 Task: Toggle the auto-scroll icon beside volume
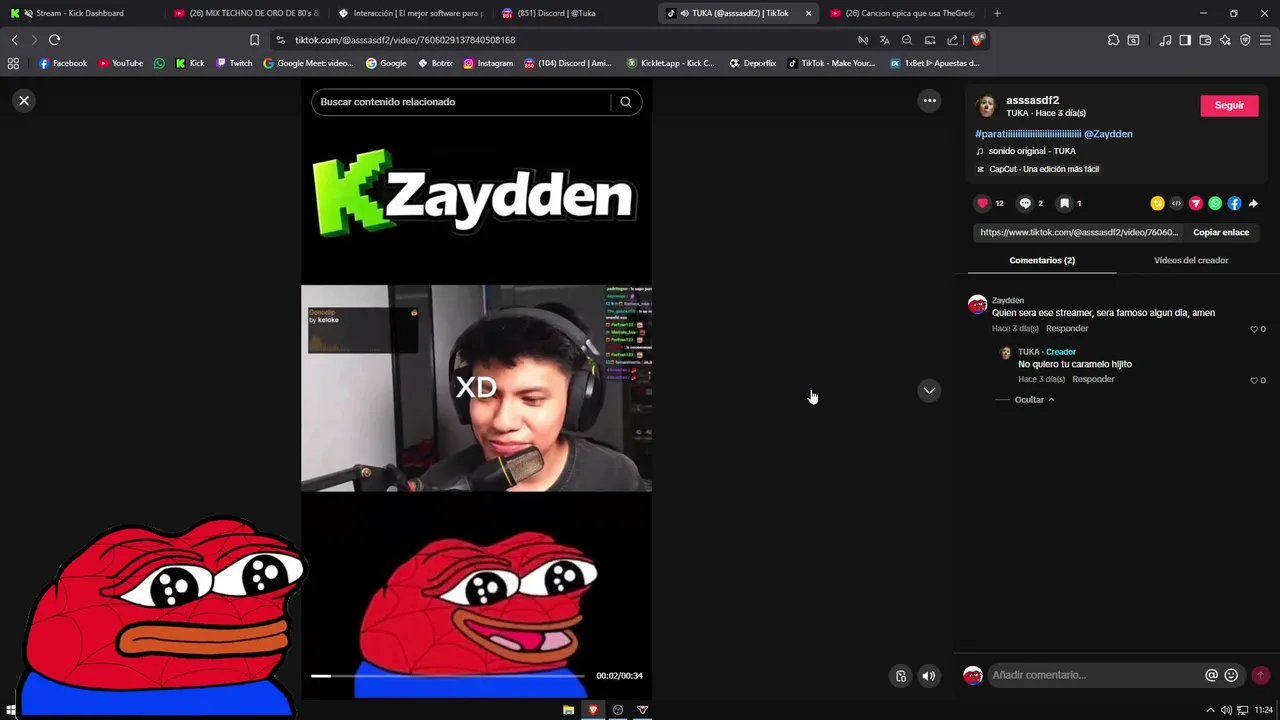(x=901, y=676)
